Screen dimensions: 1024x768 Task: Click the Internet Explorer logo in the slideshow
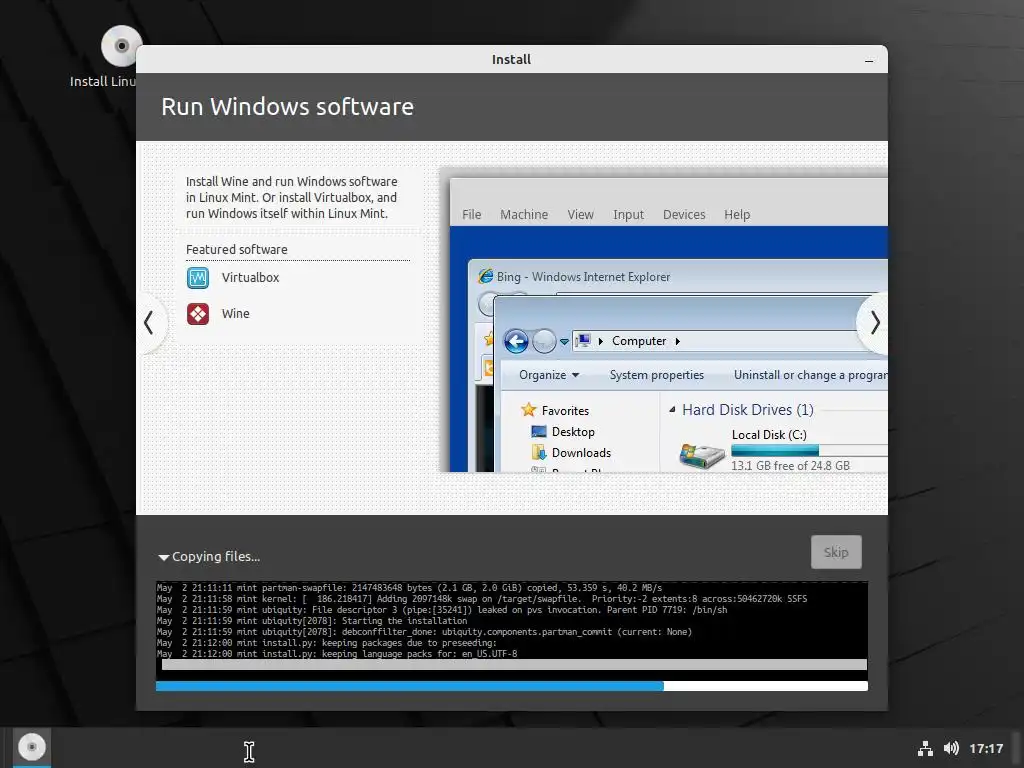click(x=485, y=276)
